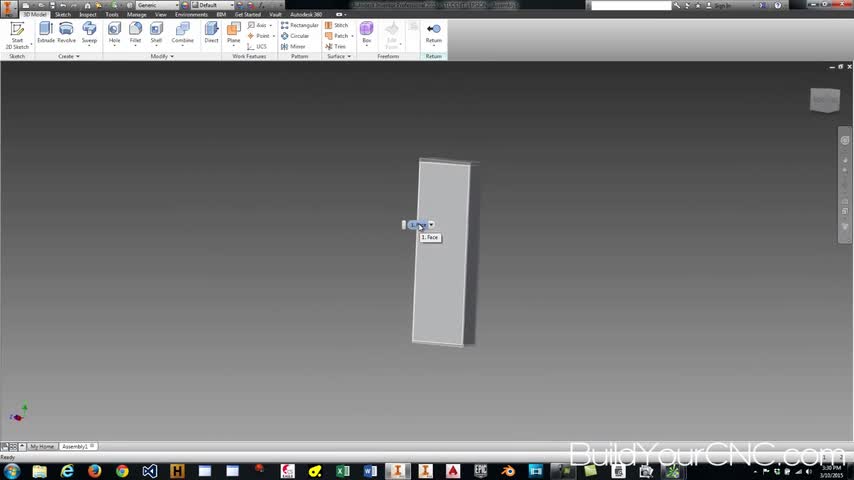Viewport: 854px width, 480px height.
Task: Switch to the Sketch ribbon tab
Action: point(63,15)
